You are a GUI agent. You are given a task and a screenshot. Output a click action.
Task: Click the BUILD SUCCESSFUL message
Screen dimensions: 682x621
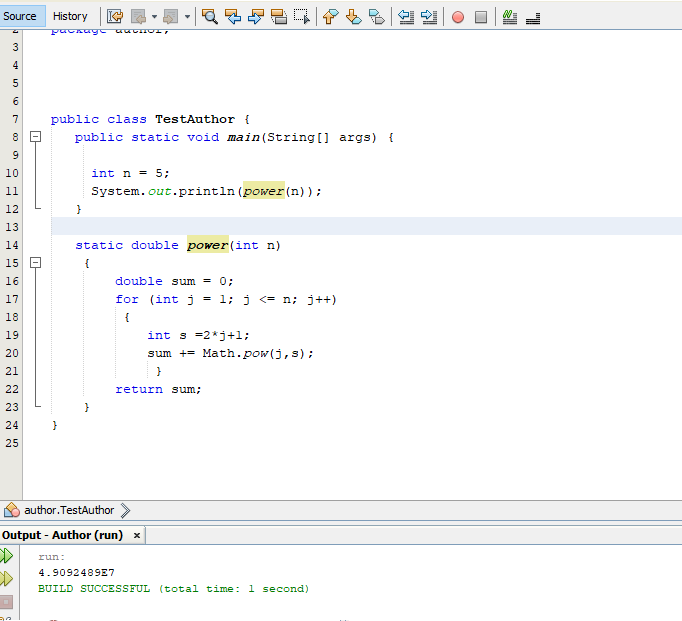tap(174, 589)
